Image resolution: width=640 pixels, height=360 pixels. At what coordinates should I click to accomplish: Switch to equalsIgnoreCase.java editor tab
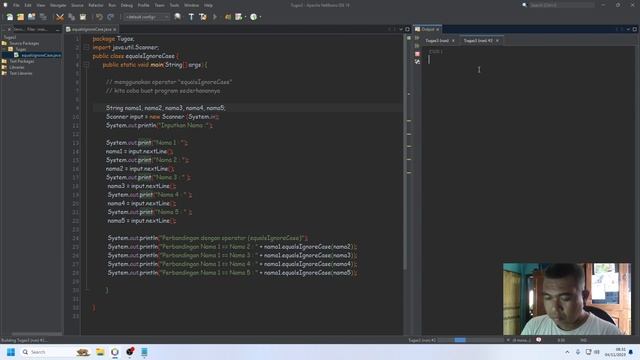(x=91, y=29)
